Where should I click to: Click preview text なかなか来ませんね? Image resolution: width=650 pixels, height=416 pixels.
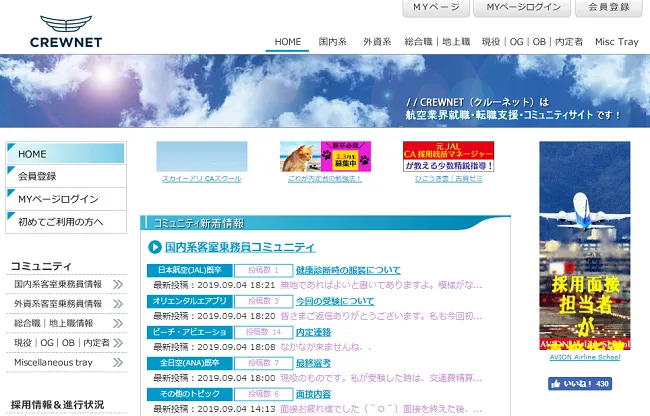tap(326, 347)
